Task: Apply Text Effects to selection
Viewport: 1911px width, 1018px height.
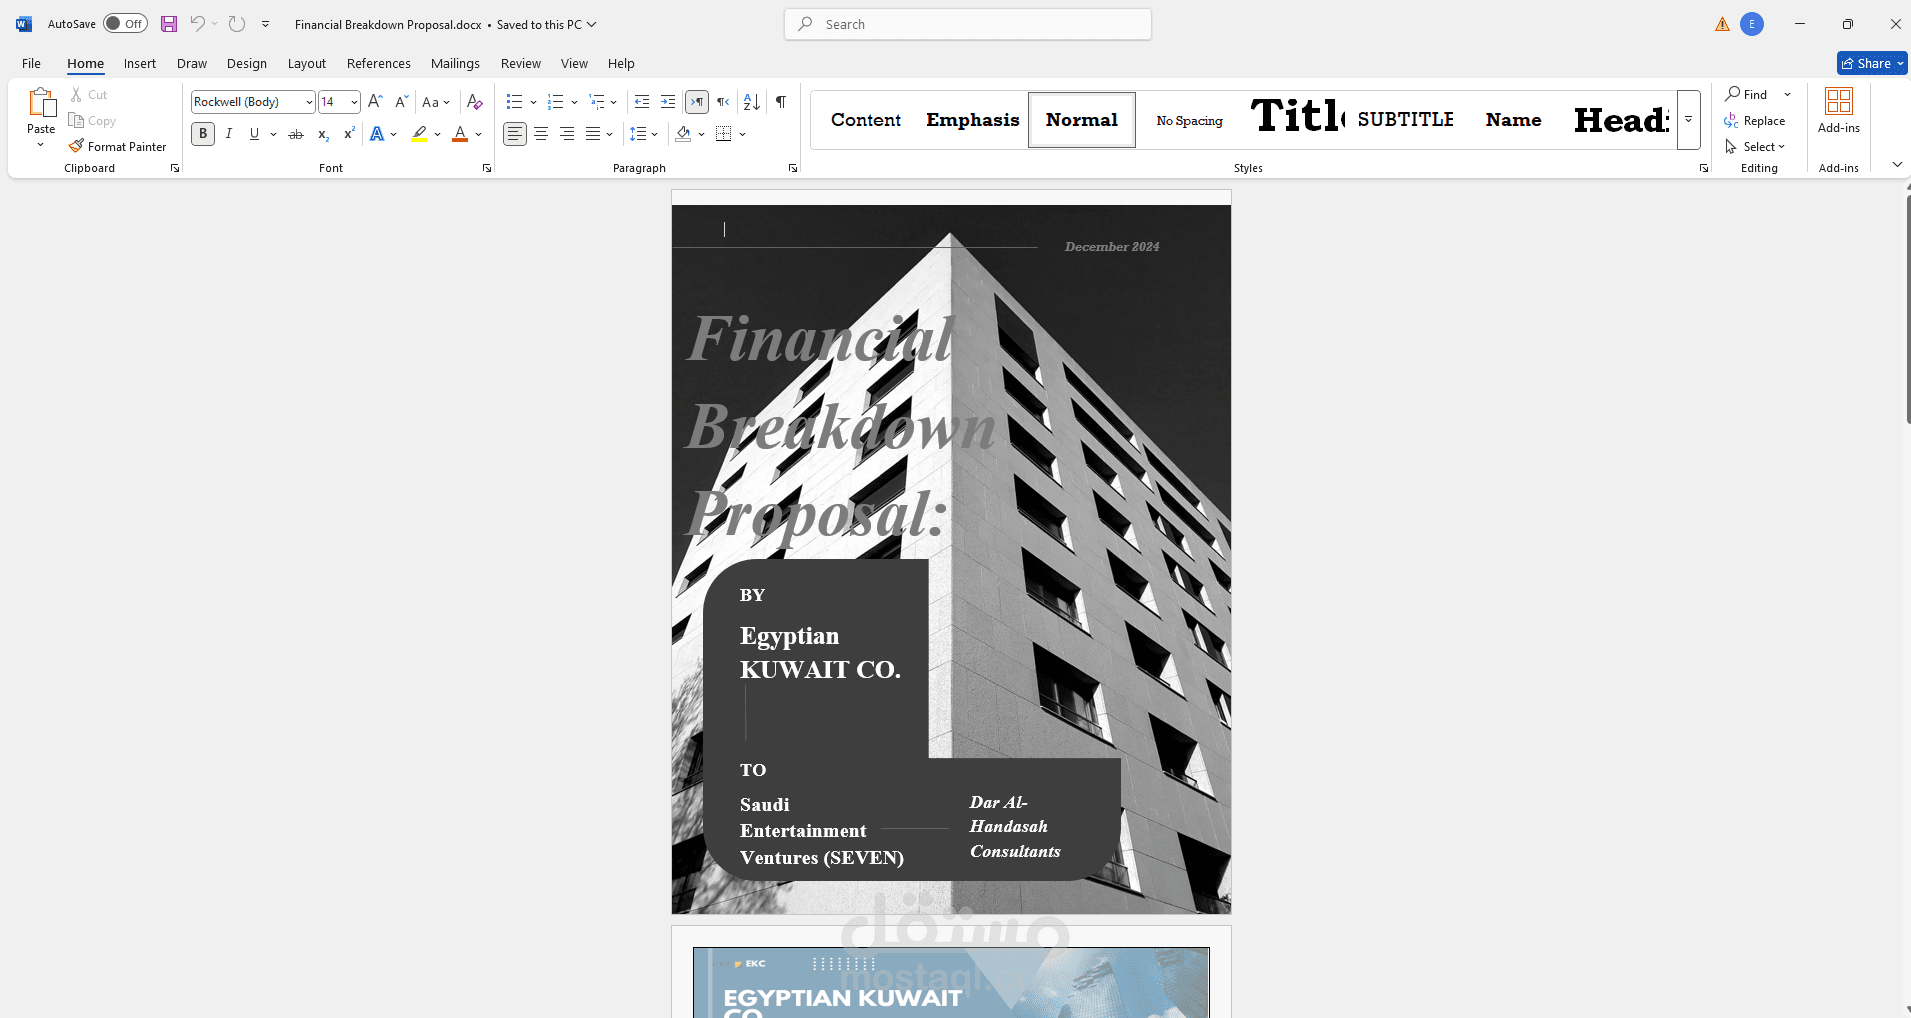Action: pyautogui.click(x=377, y=134)
